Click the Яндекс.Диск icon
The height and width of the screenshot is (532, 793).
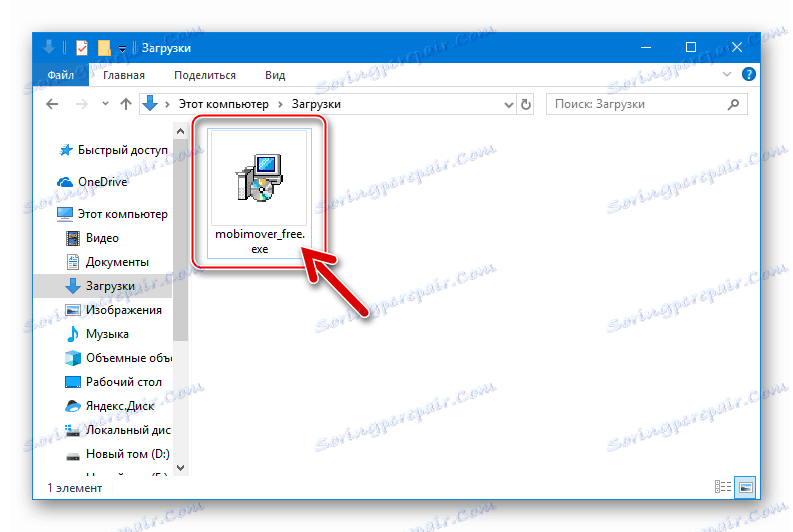(73, 406)
